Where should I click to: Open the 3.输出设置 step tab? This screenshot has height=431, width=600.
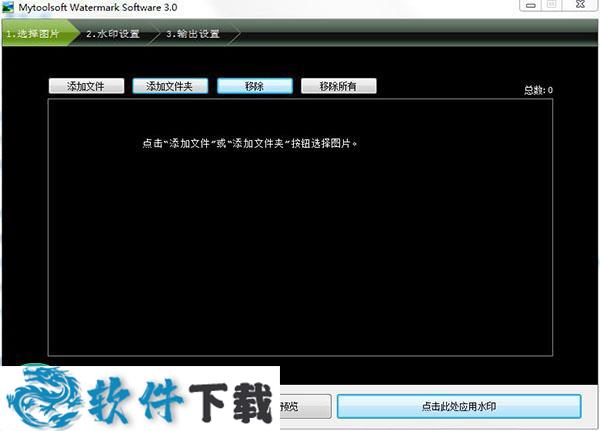pos(193,34)
